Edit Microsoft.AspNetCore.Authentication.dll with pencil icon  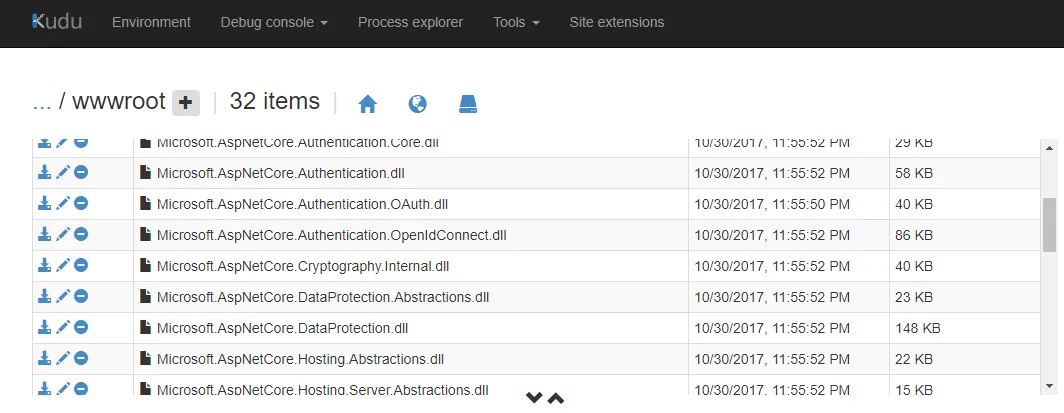coord(62,172)
